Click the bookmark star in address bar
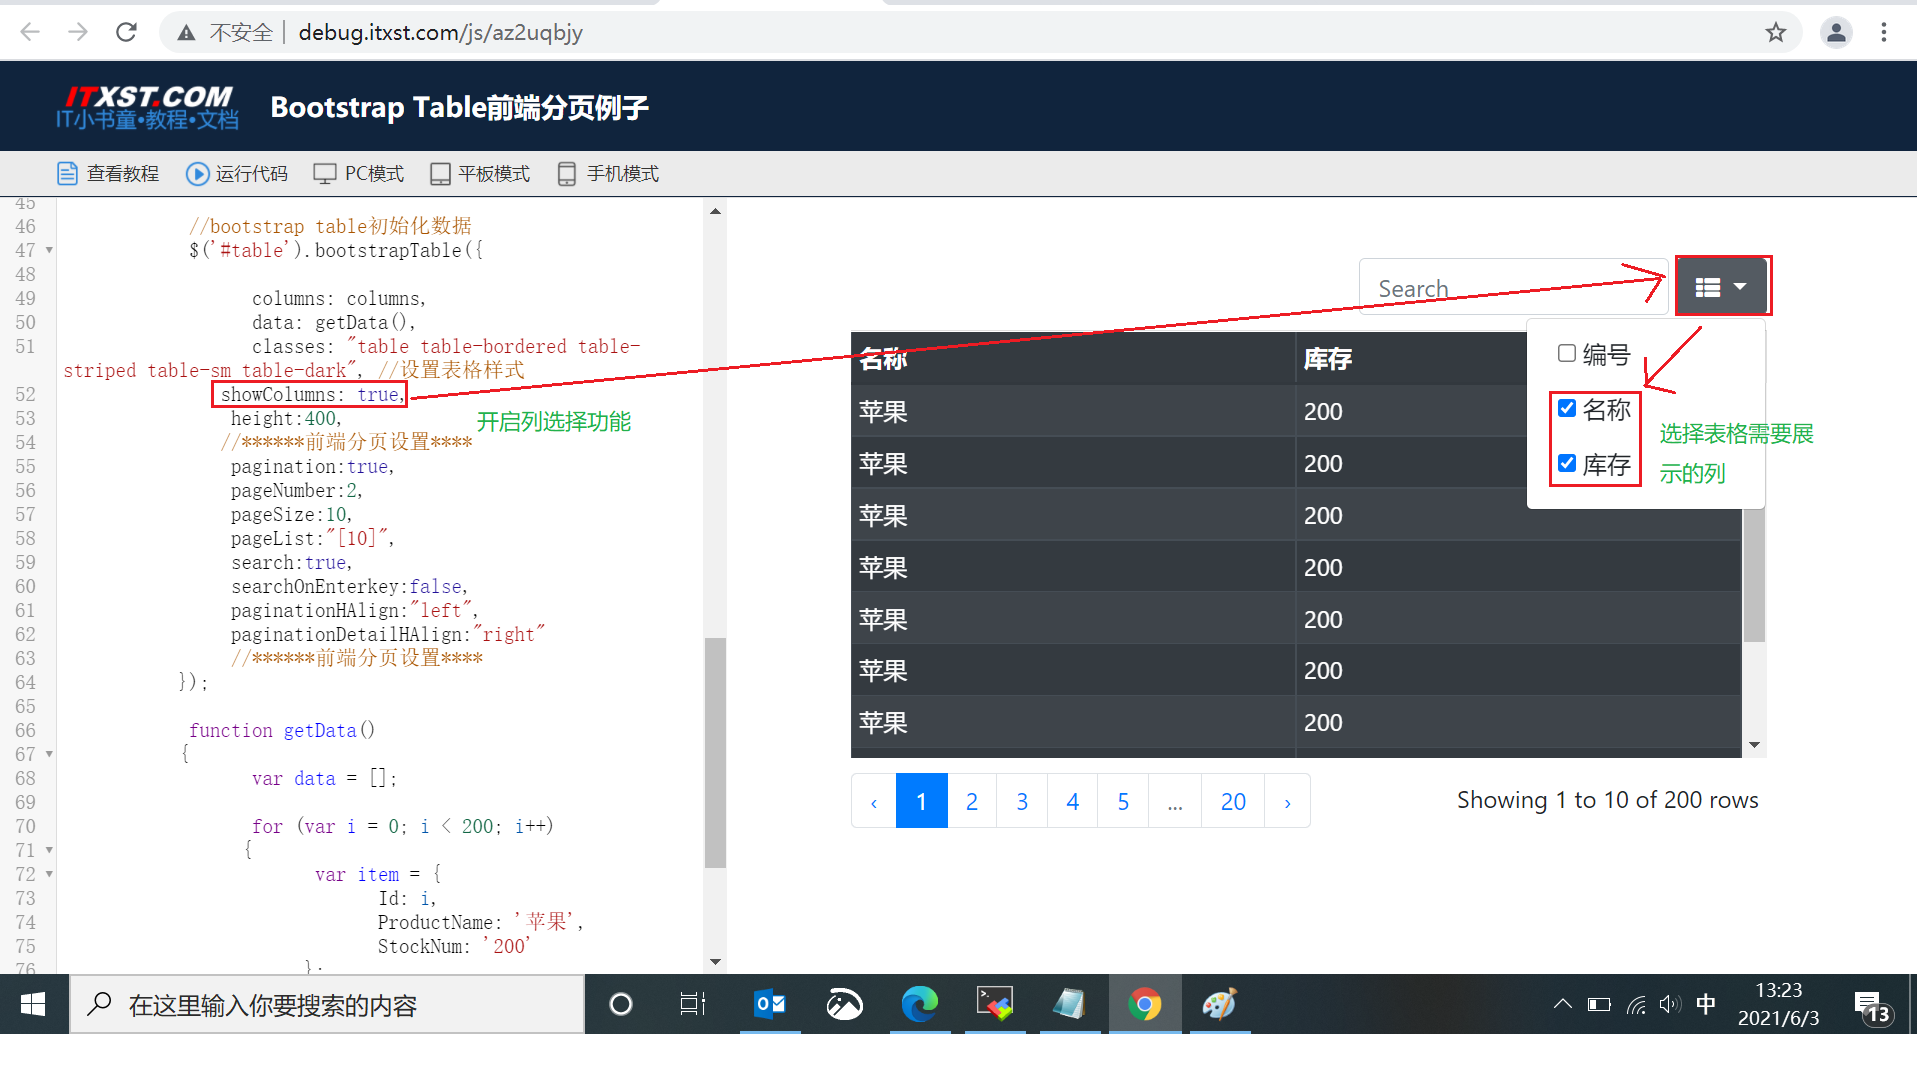This screenshot has width=1920, height=1080. [1777, 32]
